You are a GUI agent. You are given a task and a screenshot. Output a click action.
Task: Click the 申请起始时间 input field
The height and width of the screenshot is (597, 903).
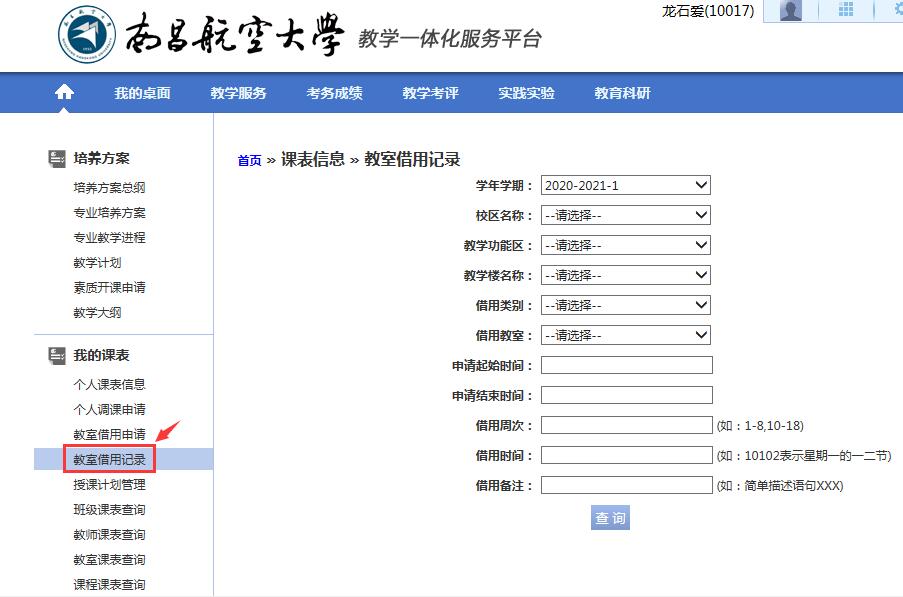tap(626, 365)
